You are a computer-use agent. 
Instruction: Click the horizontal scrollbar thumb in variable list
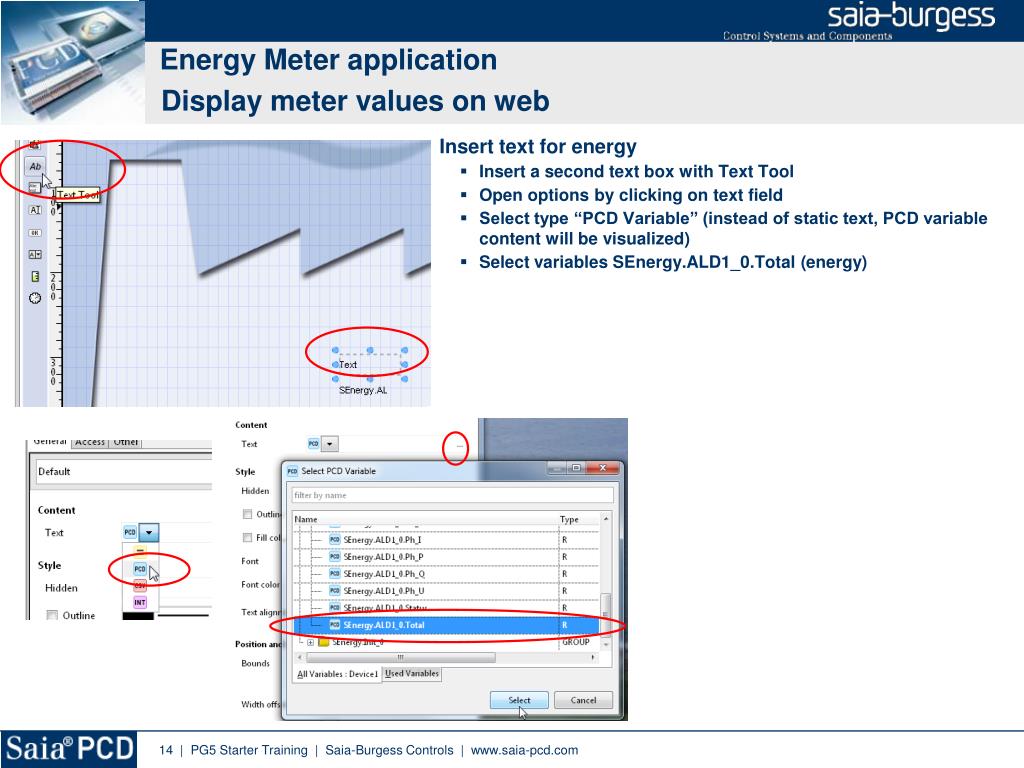(x=400, y=657)
